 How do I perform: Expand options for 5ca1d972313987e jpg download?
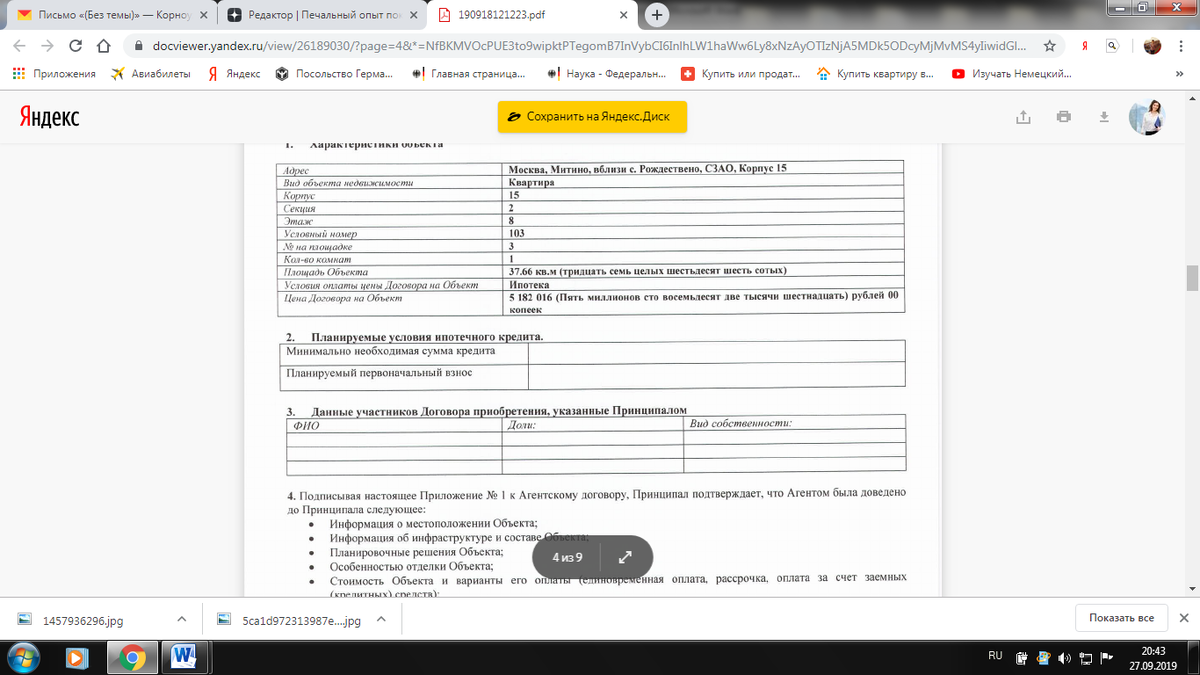tap(381, 619)
